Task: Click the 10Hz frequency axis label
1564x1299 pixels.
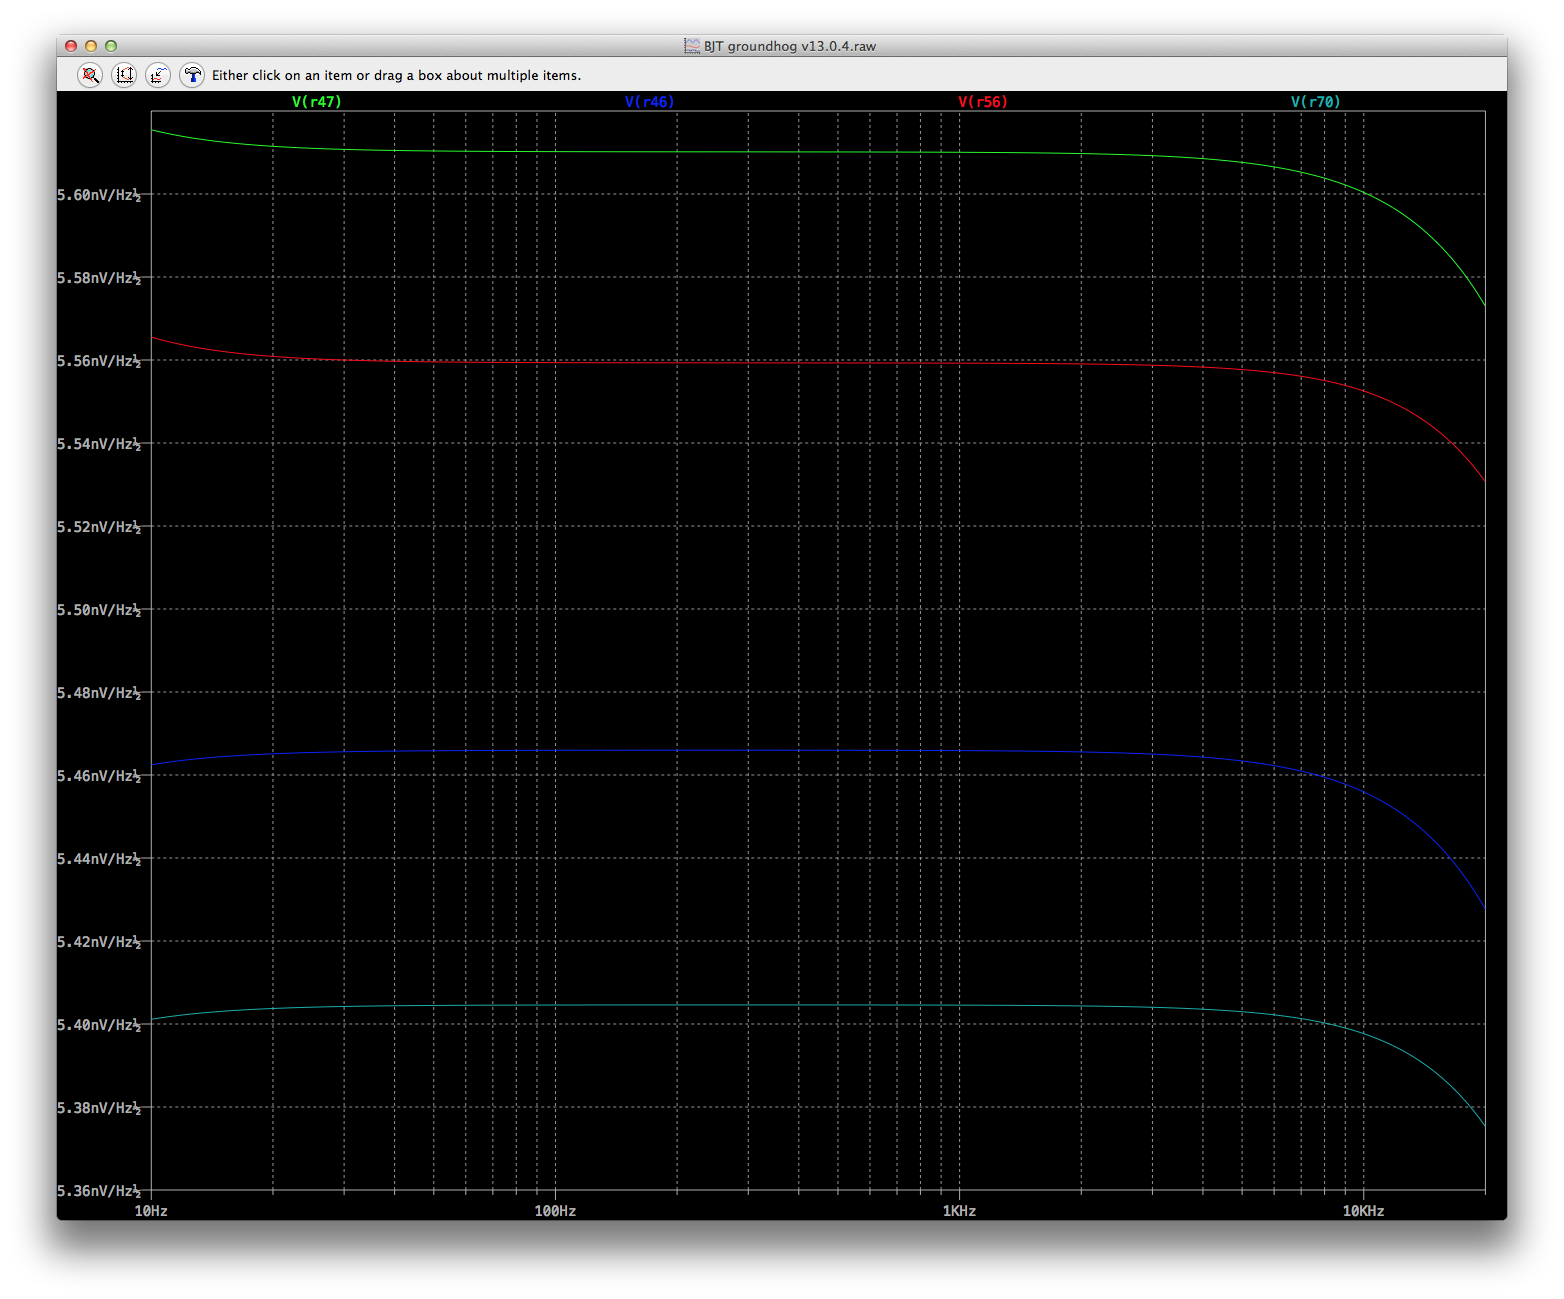Action: 151,1211
